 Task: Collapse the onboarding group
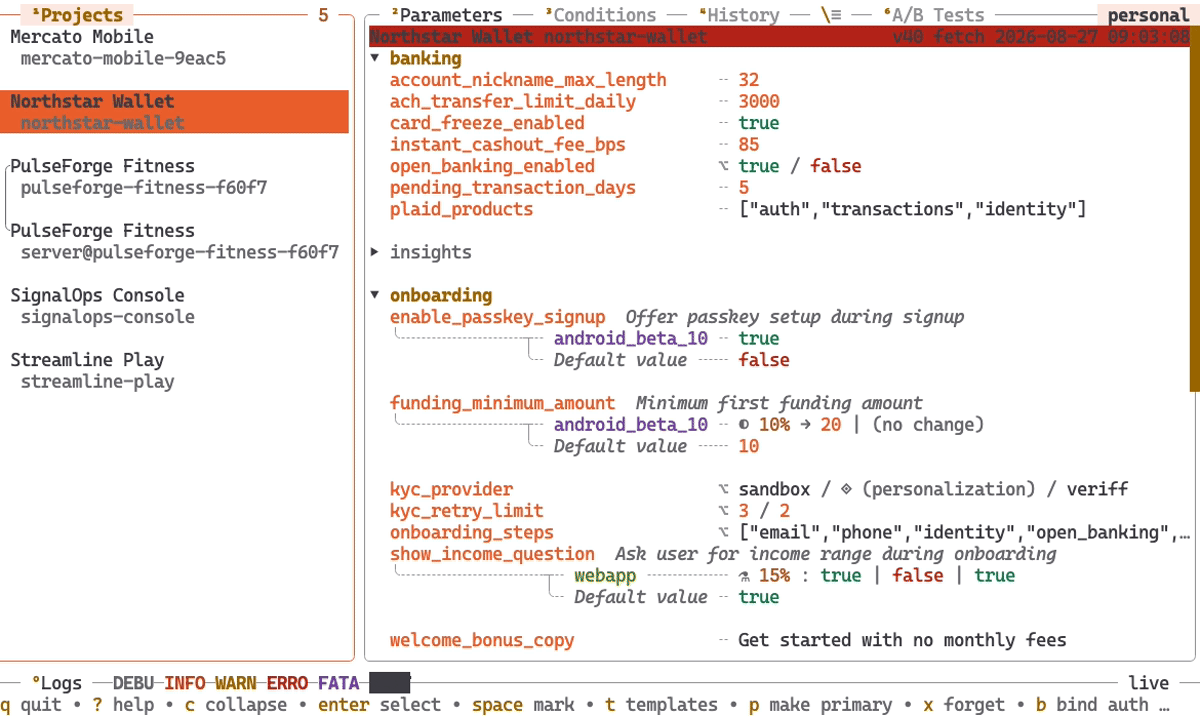375,295
